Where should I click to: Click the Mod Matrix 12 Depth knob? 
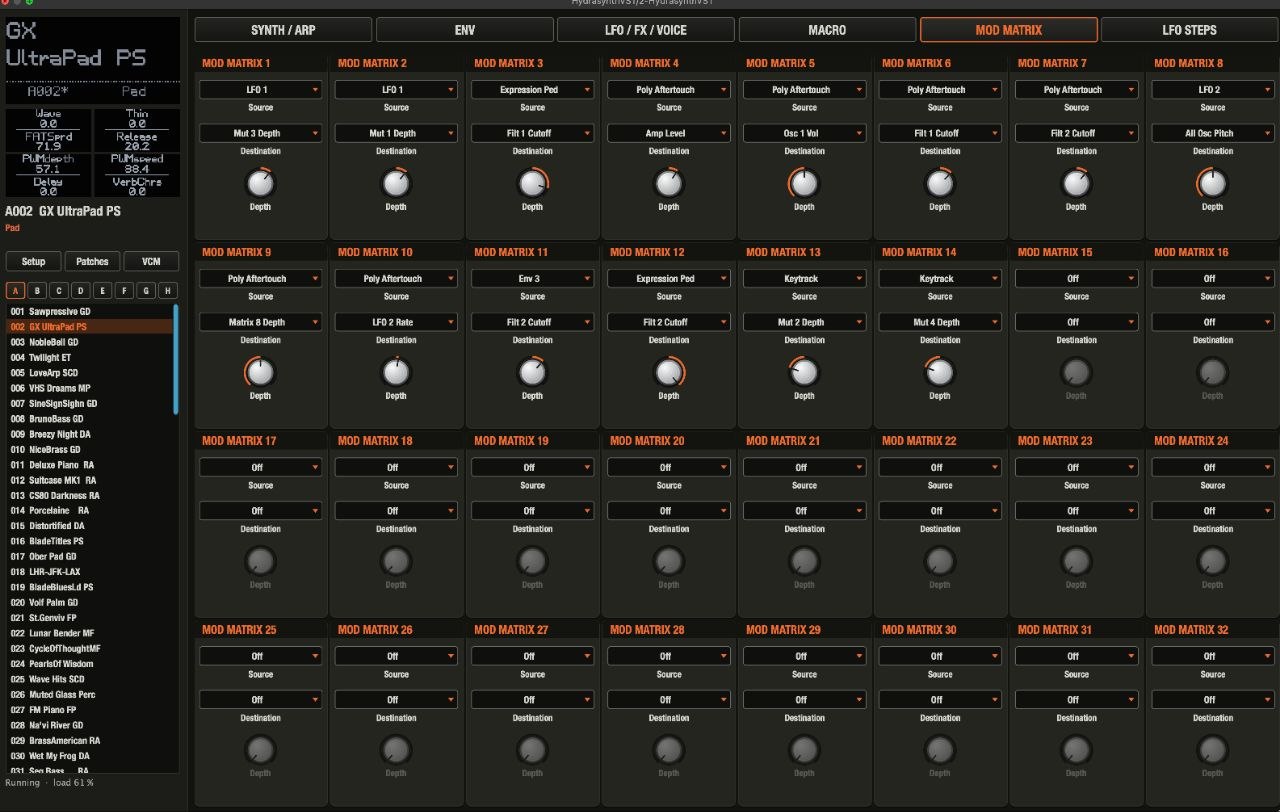[668, 372]
